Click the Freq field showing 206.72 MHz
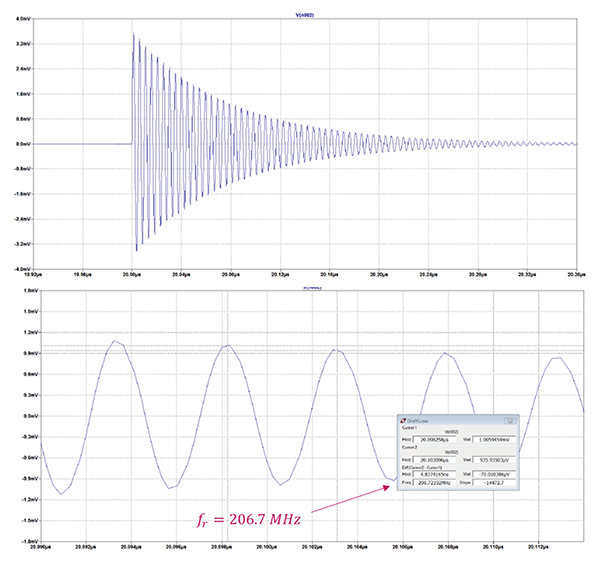Viewport: 600px width, 564px height. coord(432,482)
